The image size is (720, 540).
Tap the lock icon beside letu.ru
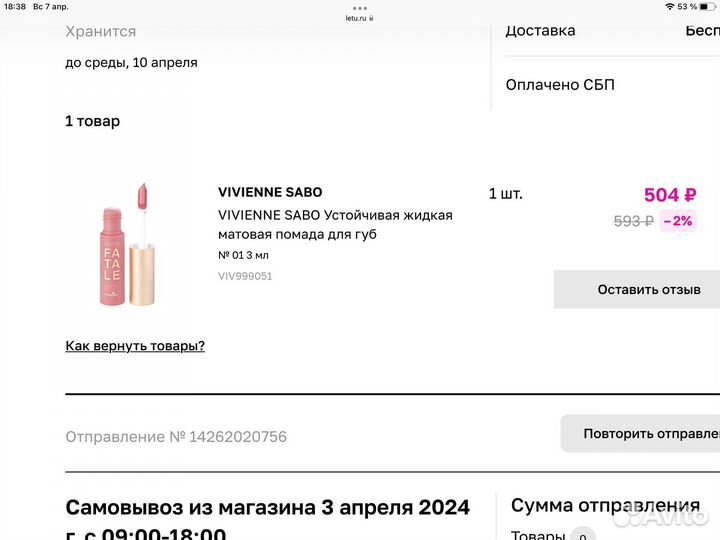point(371,18)
